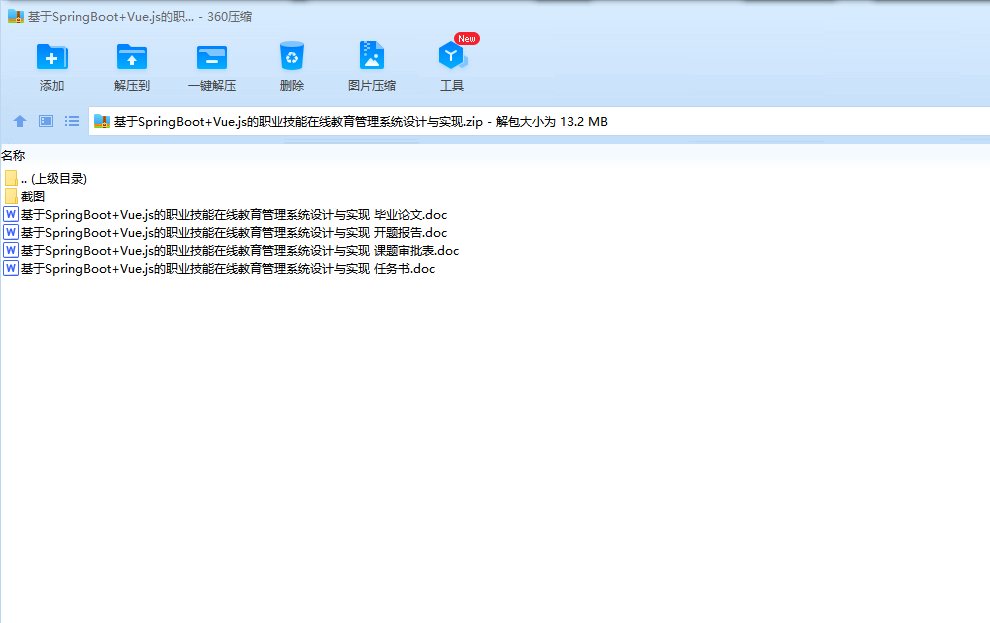The height and width of the screenshot is (623, 990).
Task: Sort by the 名称 column header
Action: (x=13, y=155)
